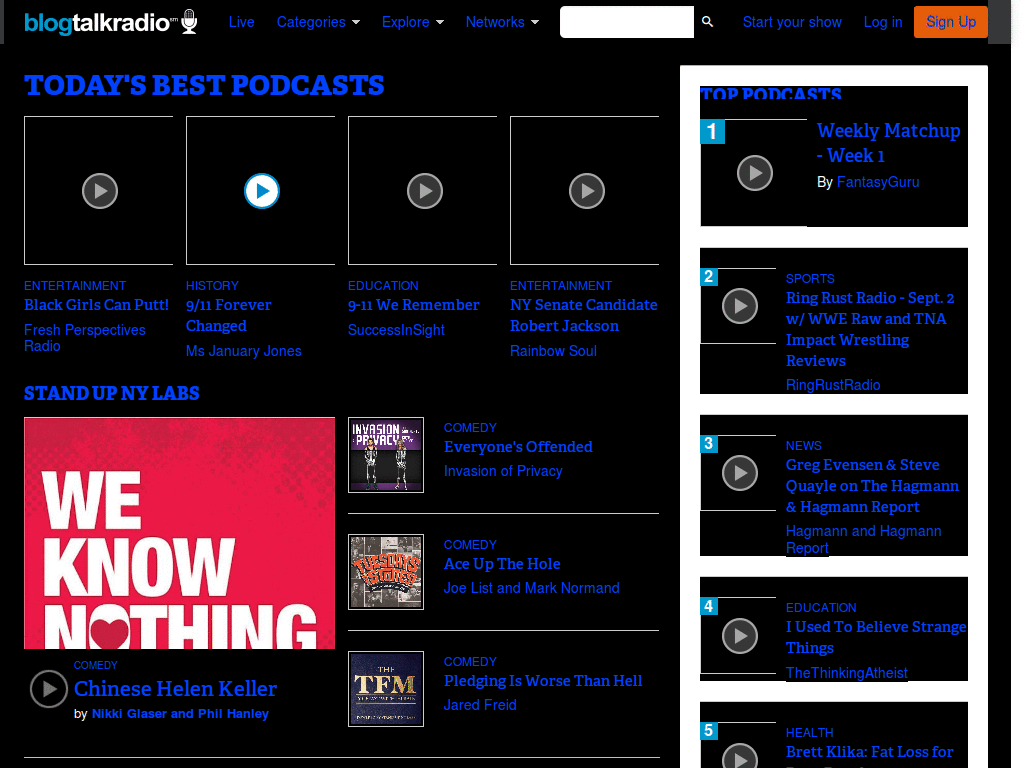Click the Log in link
Screen dimensions: 1024x768
(883, 22)
